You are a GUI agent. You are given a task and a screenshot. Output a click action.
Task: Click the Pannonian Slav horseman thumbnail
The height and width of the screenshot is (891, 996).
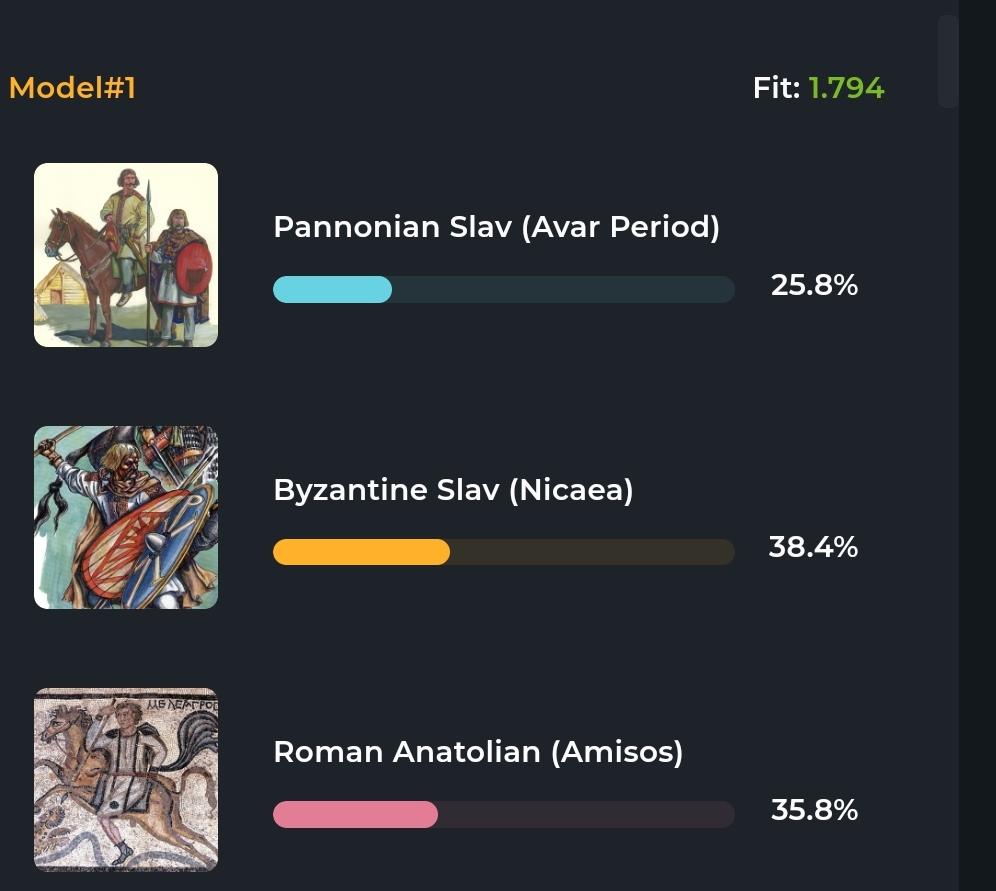(x=126, y=255)
